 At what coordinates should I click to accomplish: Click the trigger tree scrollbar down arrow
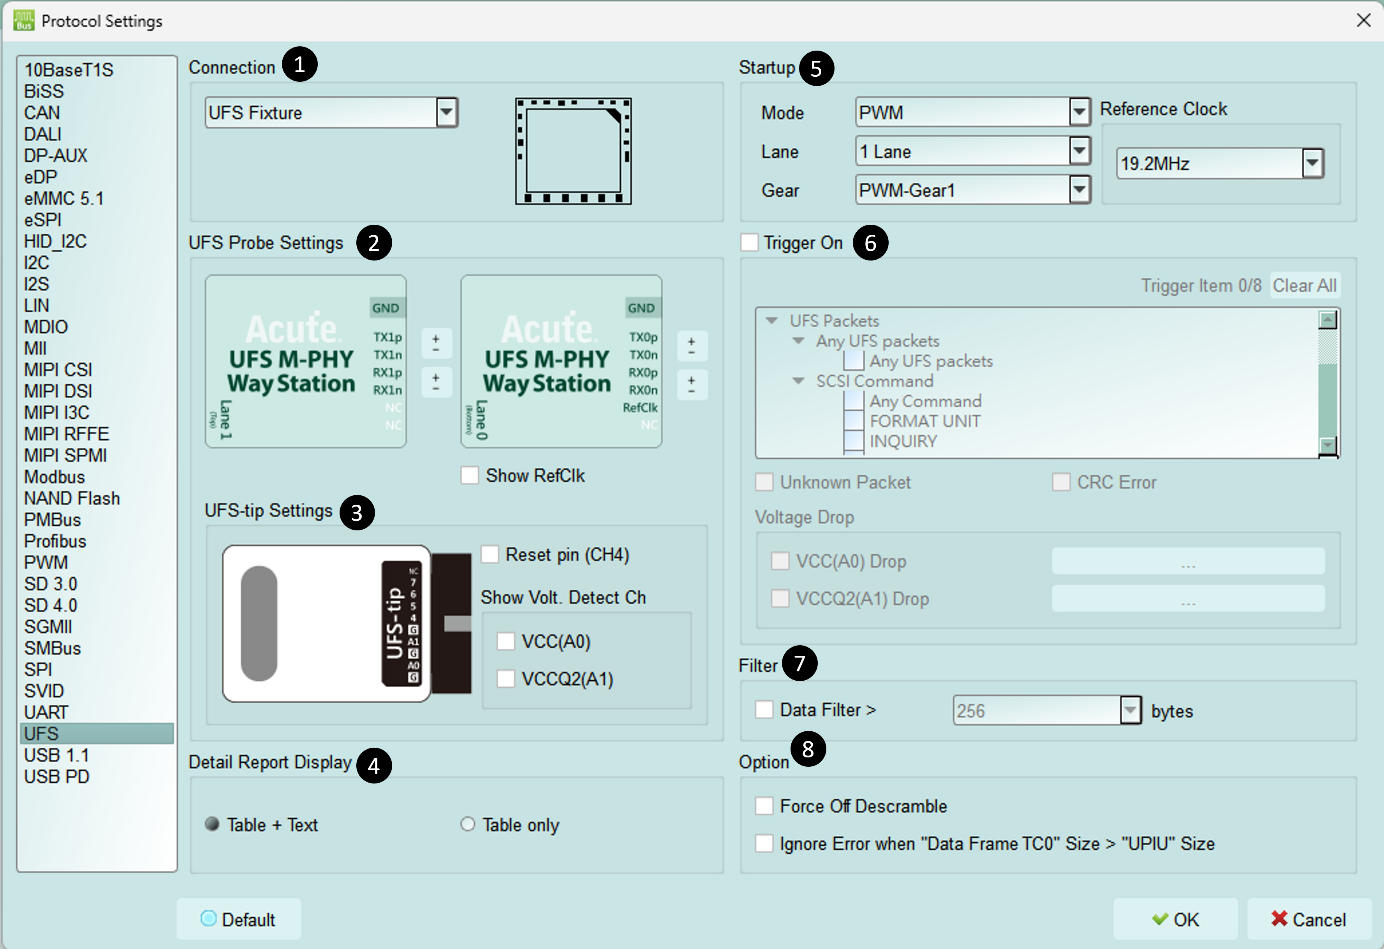pos(1328,446)
